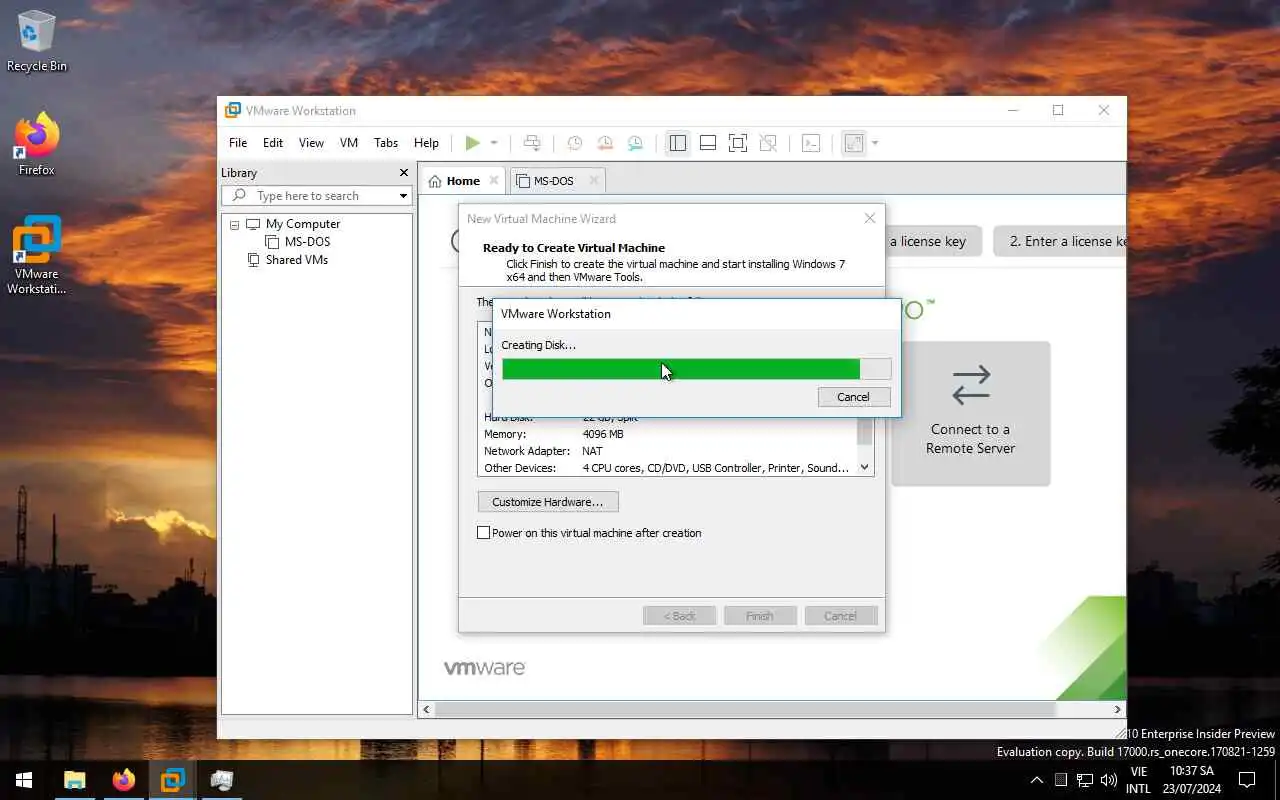
Task: Open the VM menu
Action: 349,143
